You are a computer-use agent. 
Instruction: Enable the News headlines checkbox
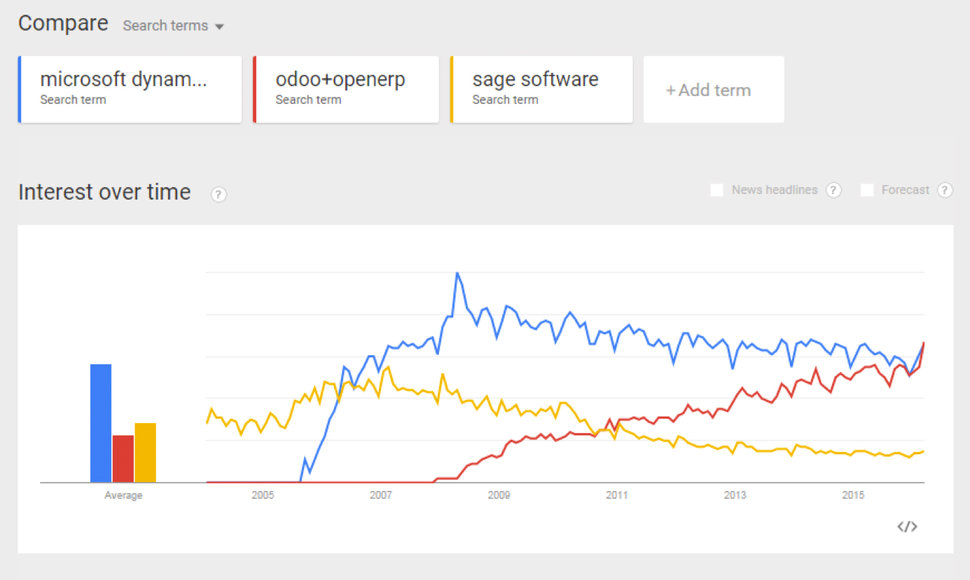[717, 190]
